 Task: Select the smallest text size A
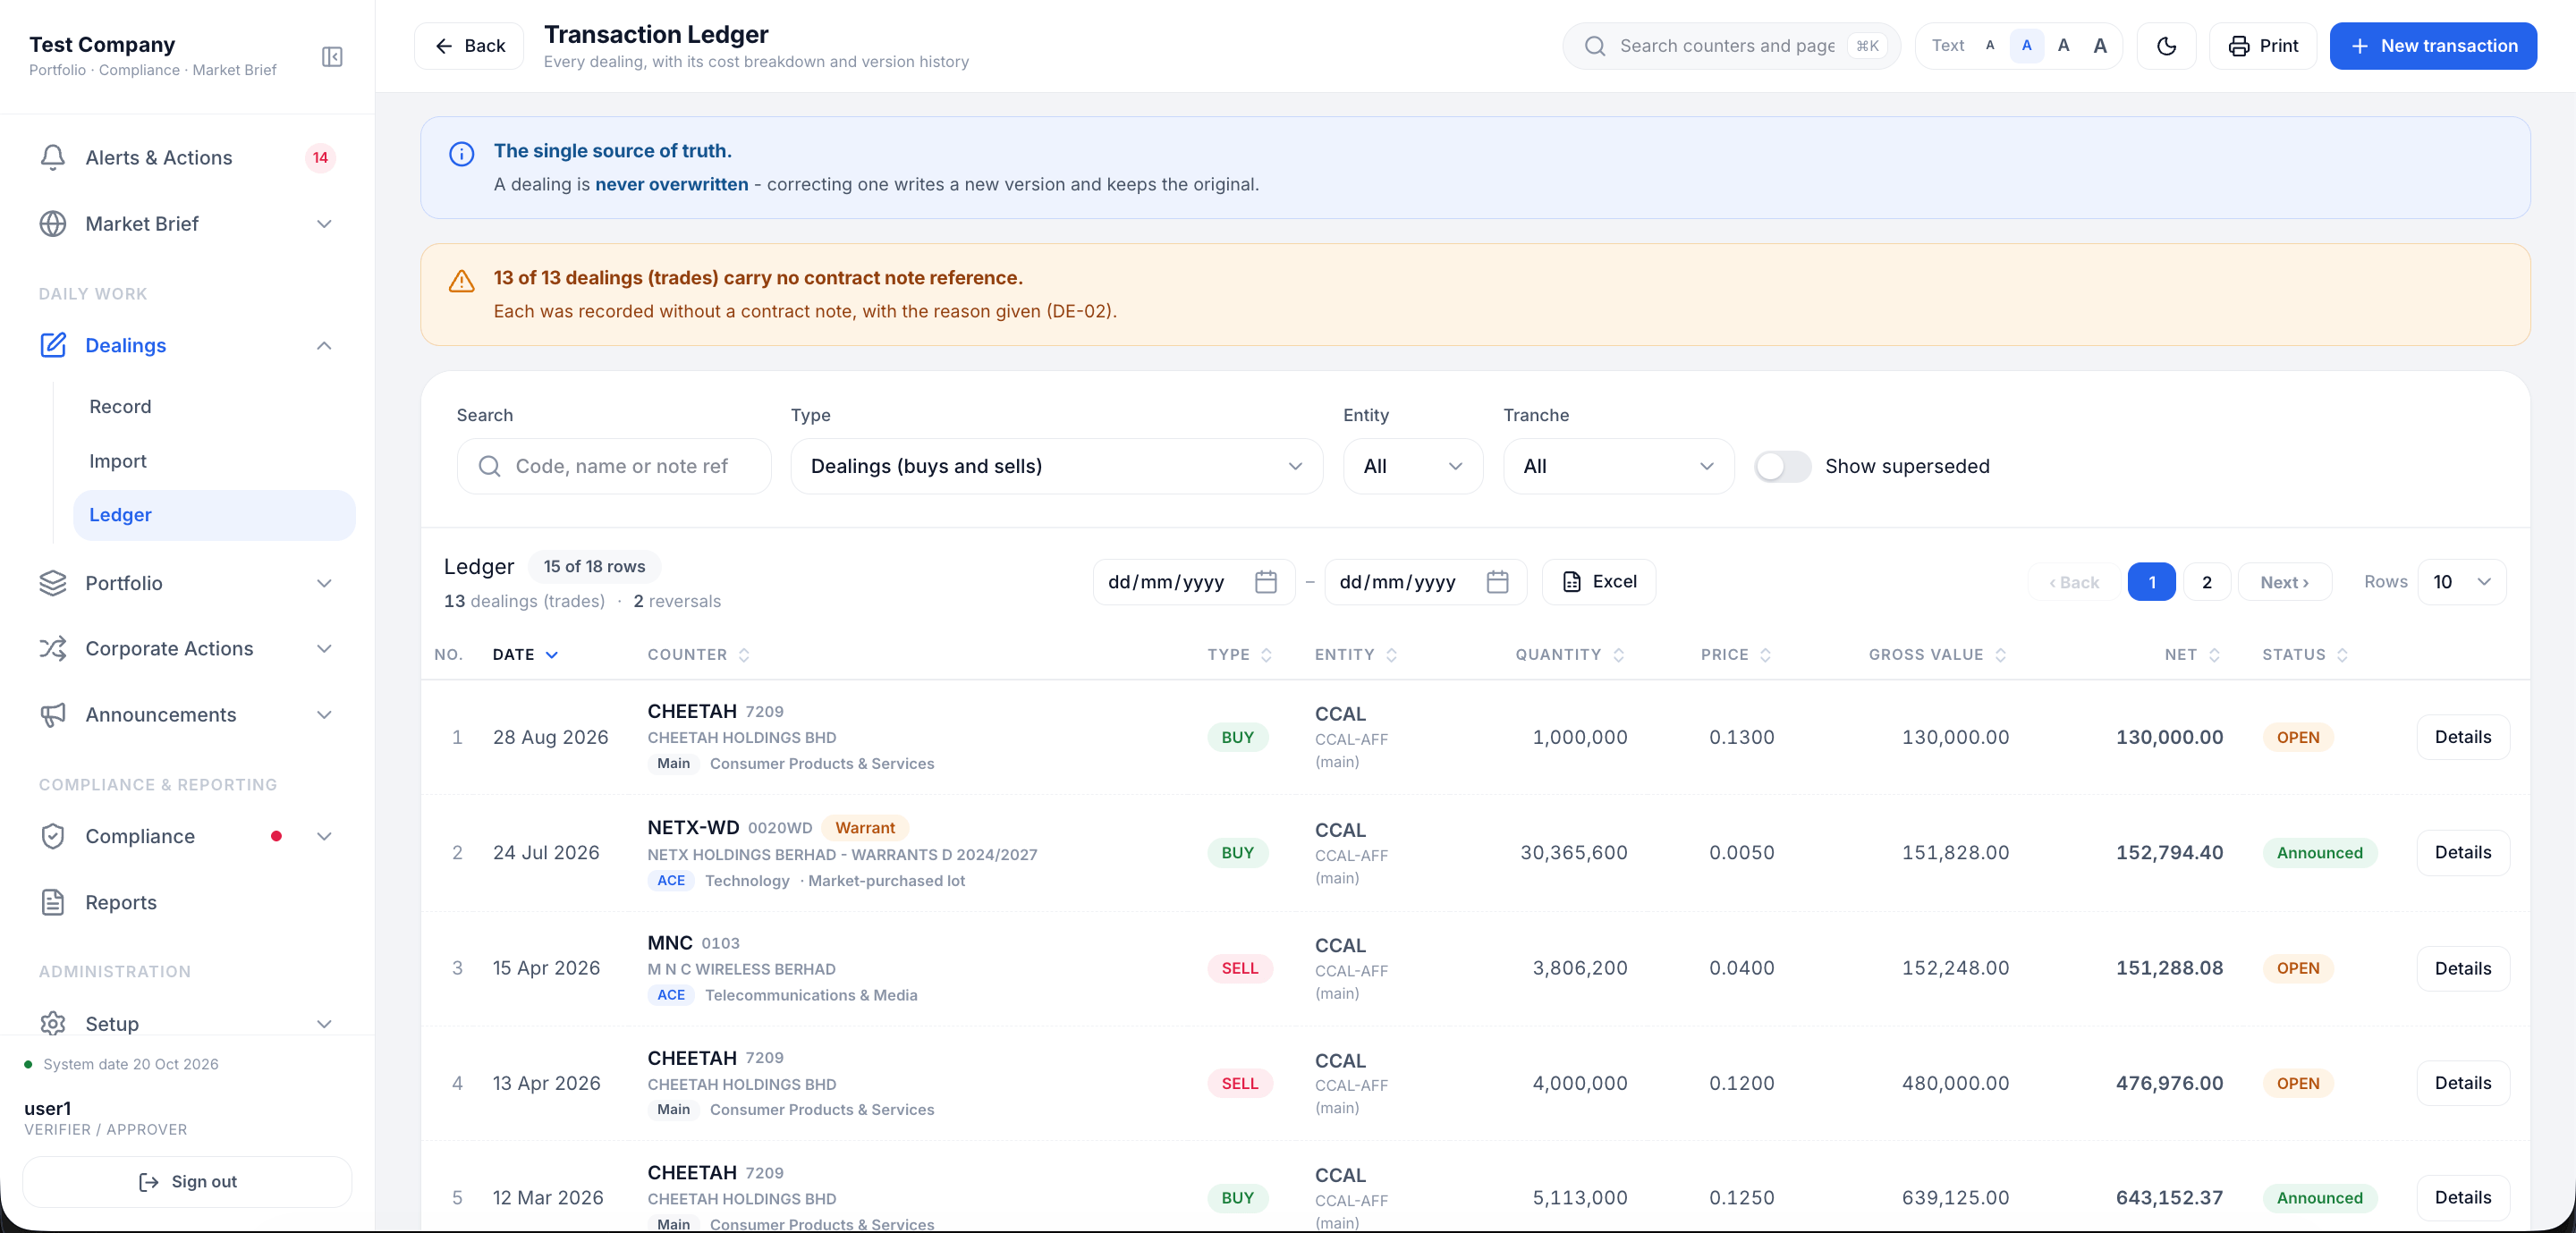click(1990, 46)
